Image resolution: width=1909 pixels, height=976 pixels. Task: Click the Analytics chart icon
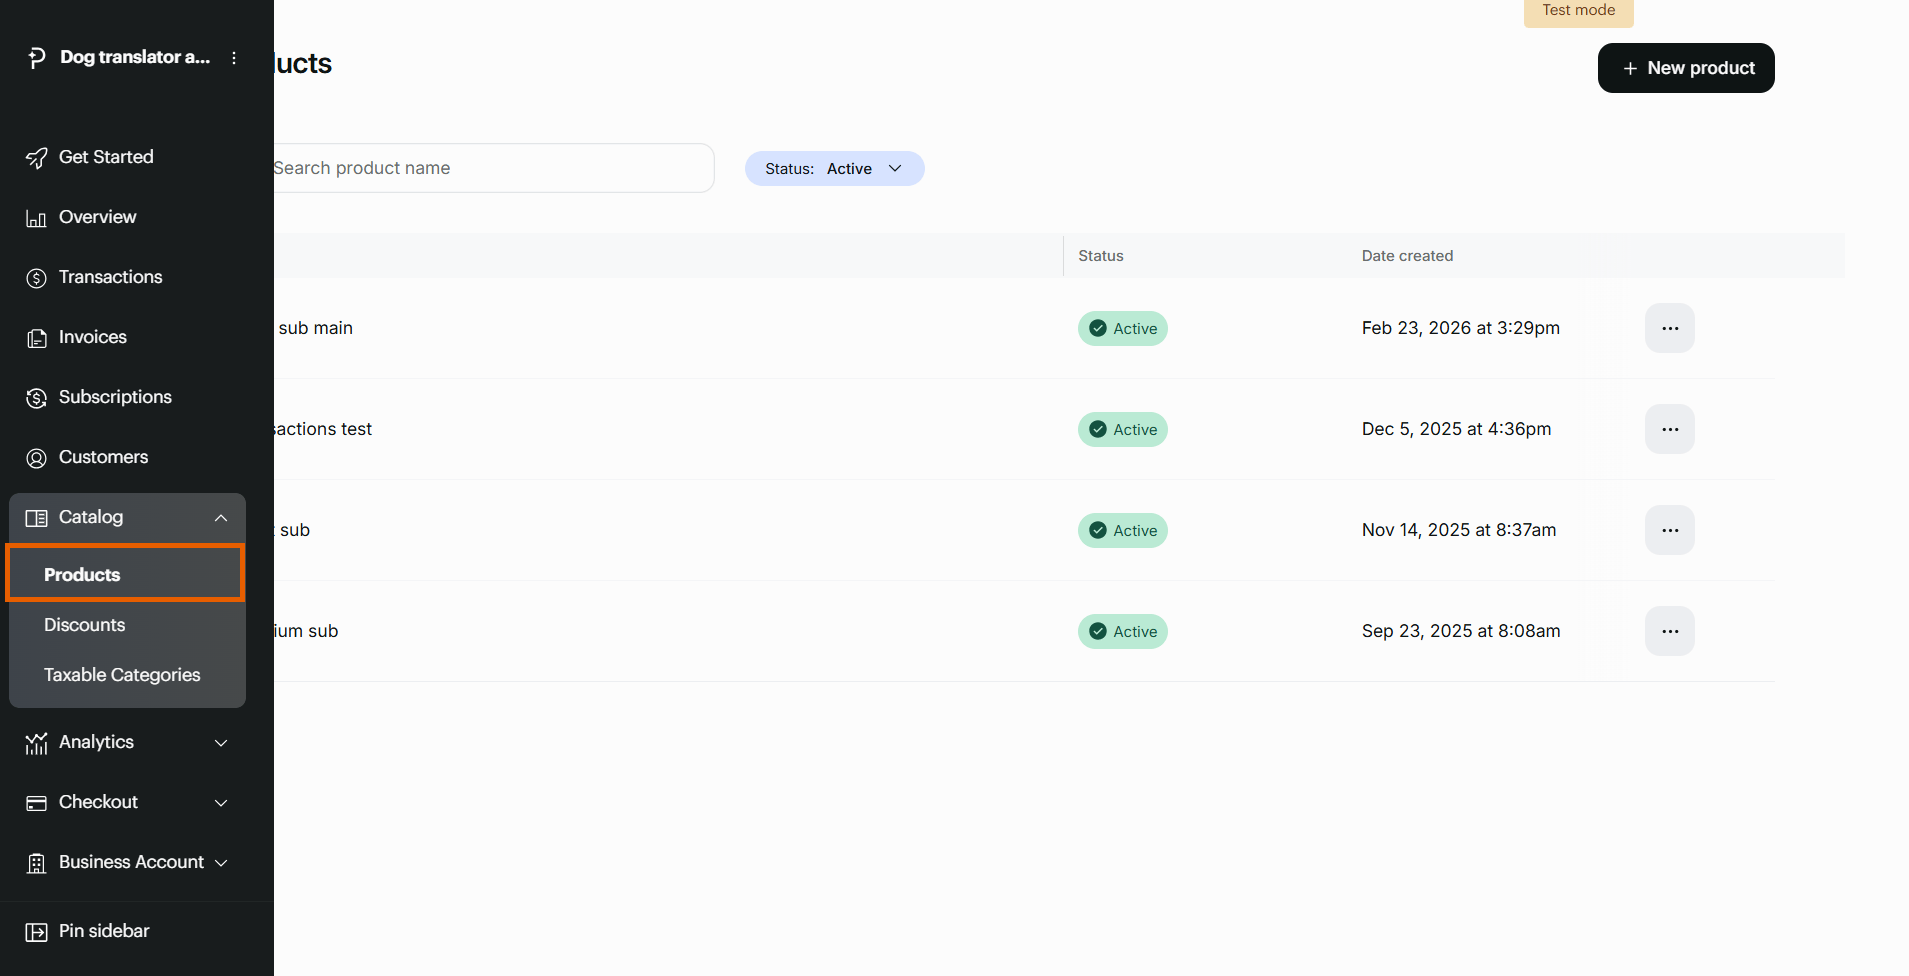pos(37,743)
